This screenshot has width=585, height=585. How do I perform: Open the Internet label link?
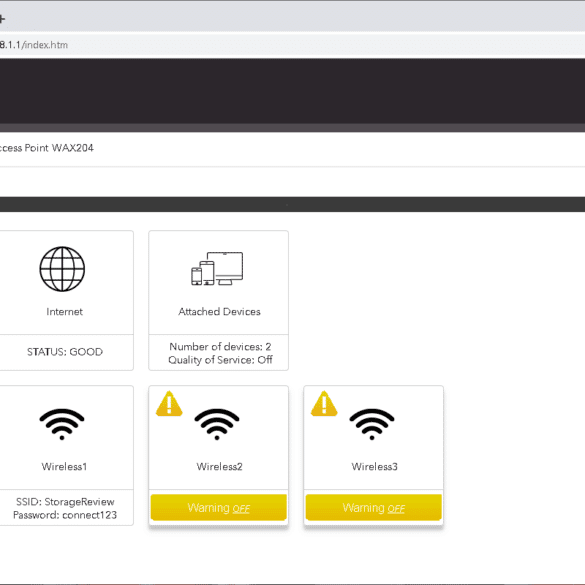pos(65,312)
